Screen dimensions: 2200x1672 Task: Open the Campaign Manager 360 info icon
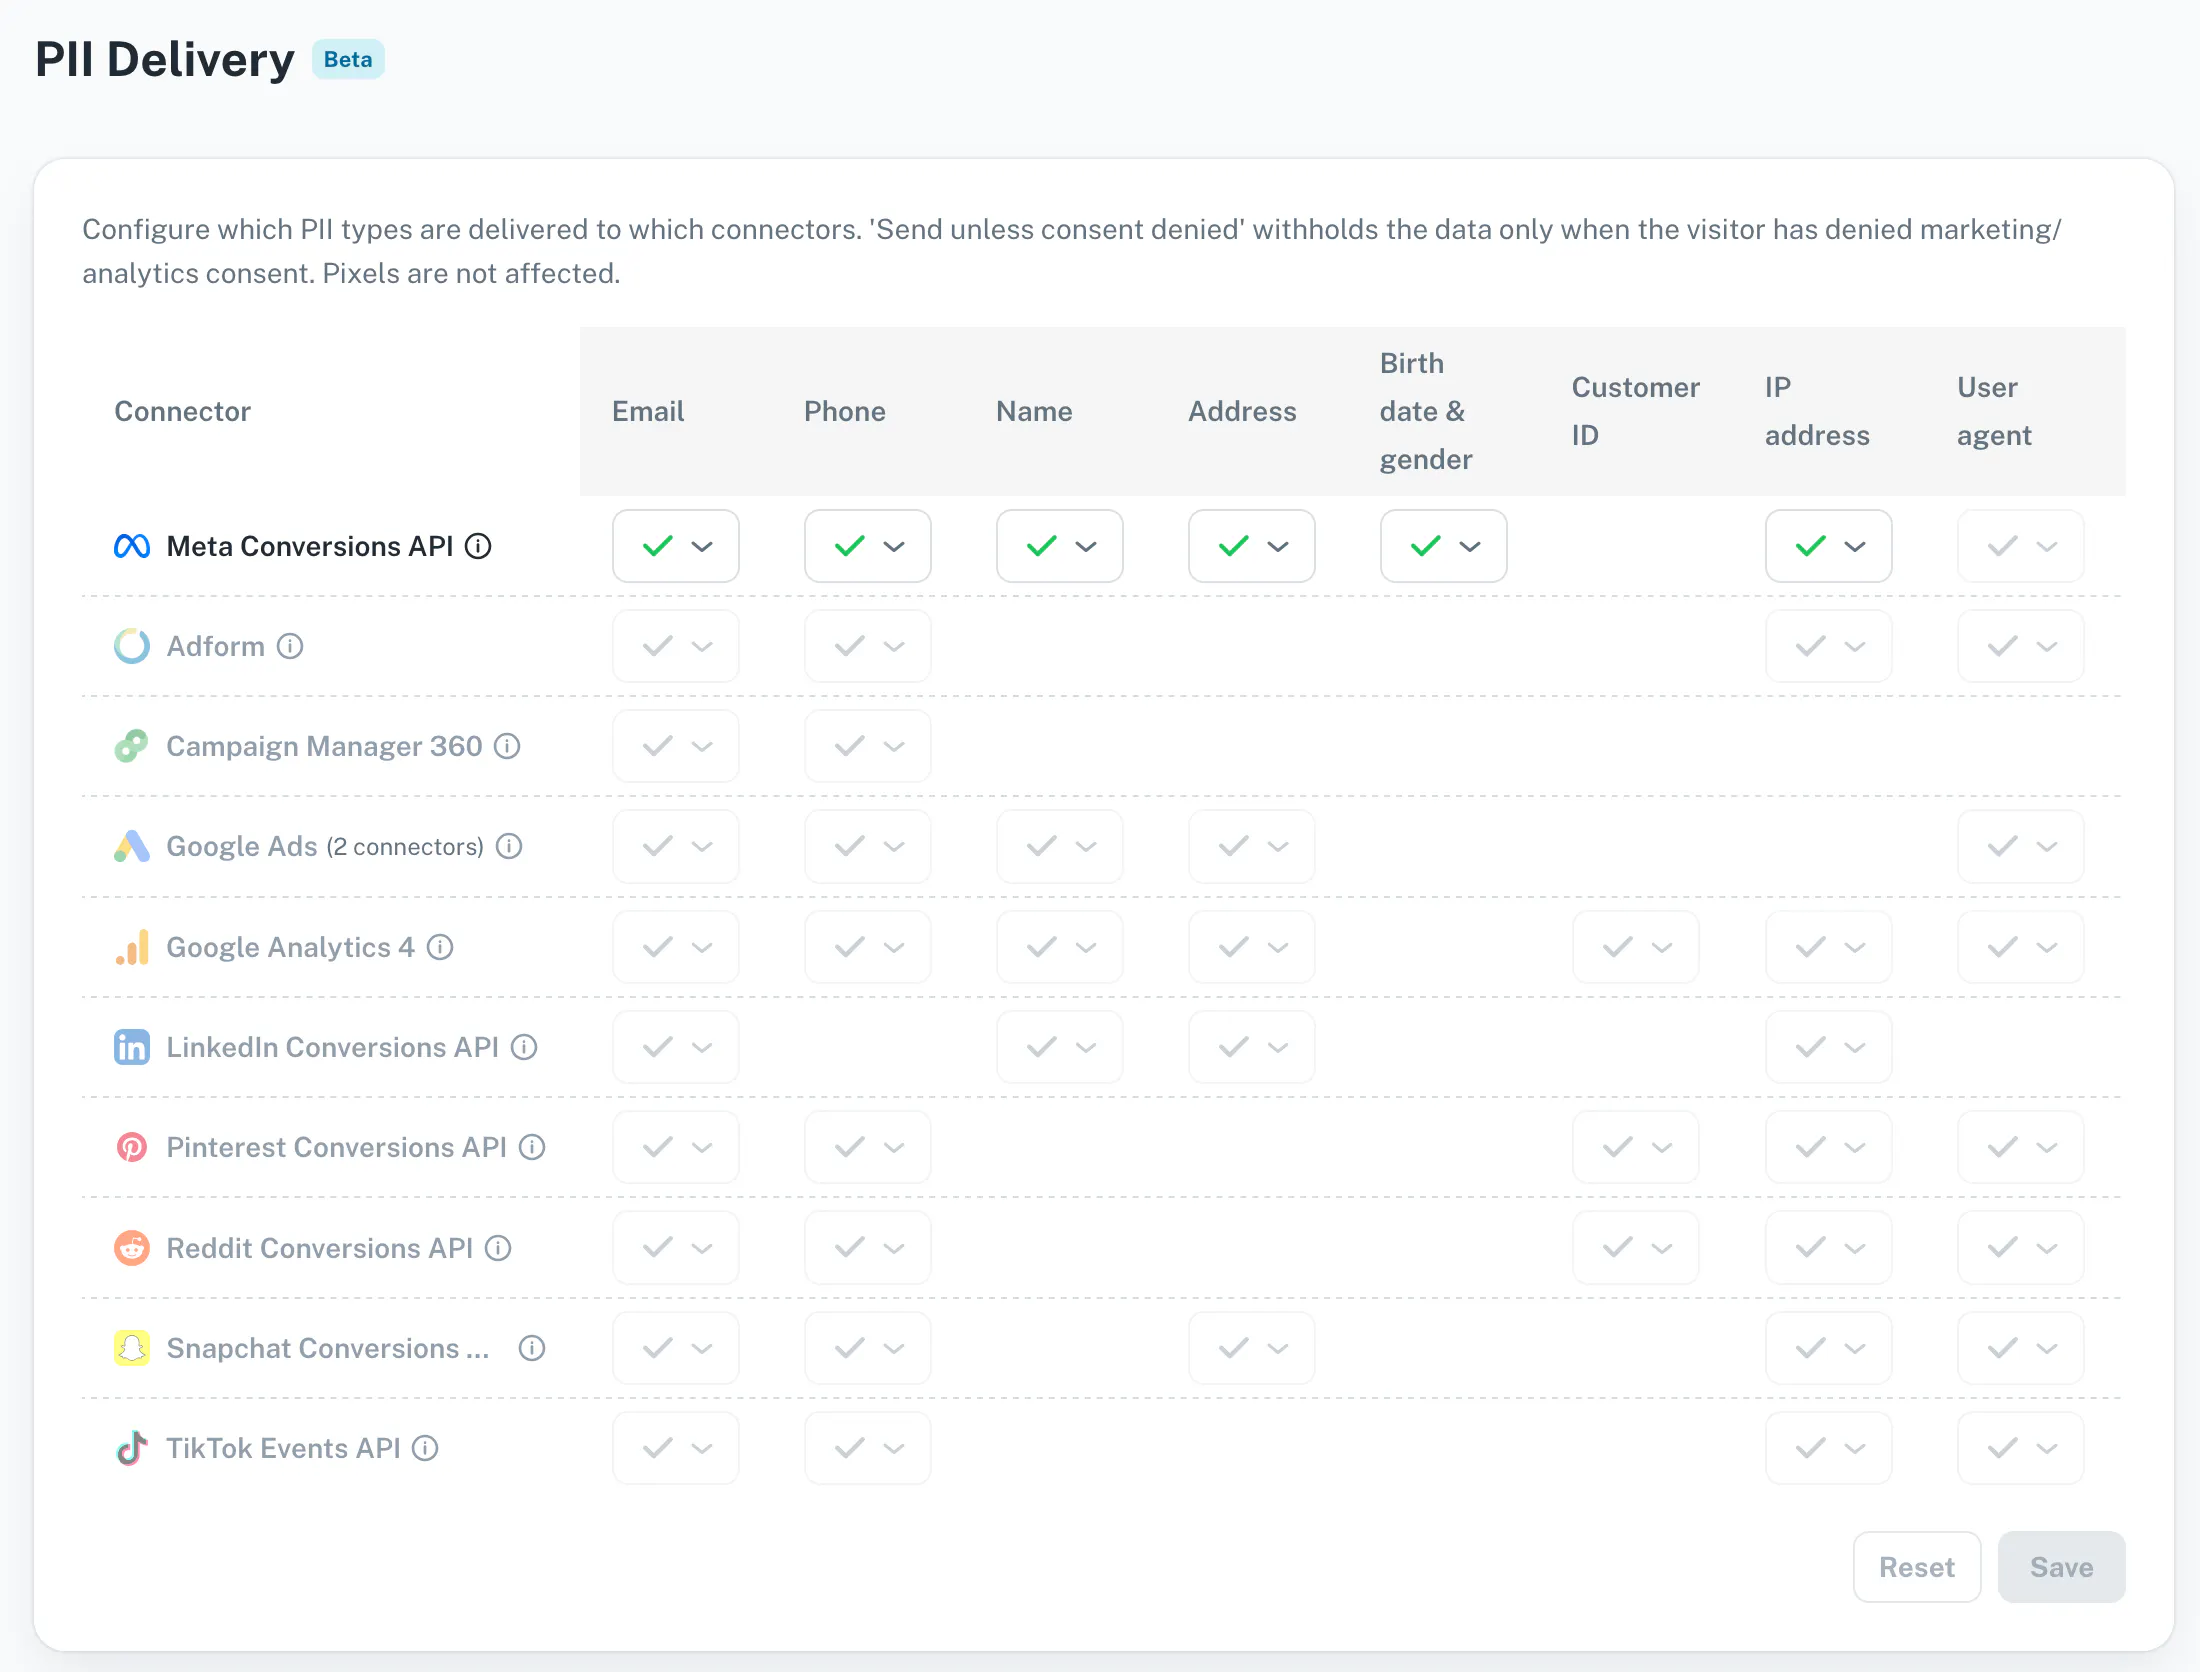[x=508, y=746]
